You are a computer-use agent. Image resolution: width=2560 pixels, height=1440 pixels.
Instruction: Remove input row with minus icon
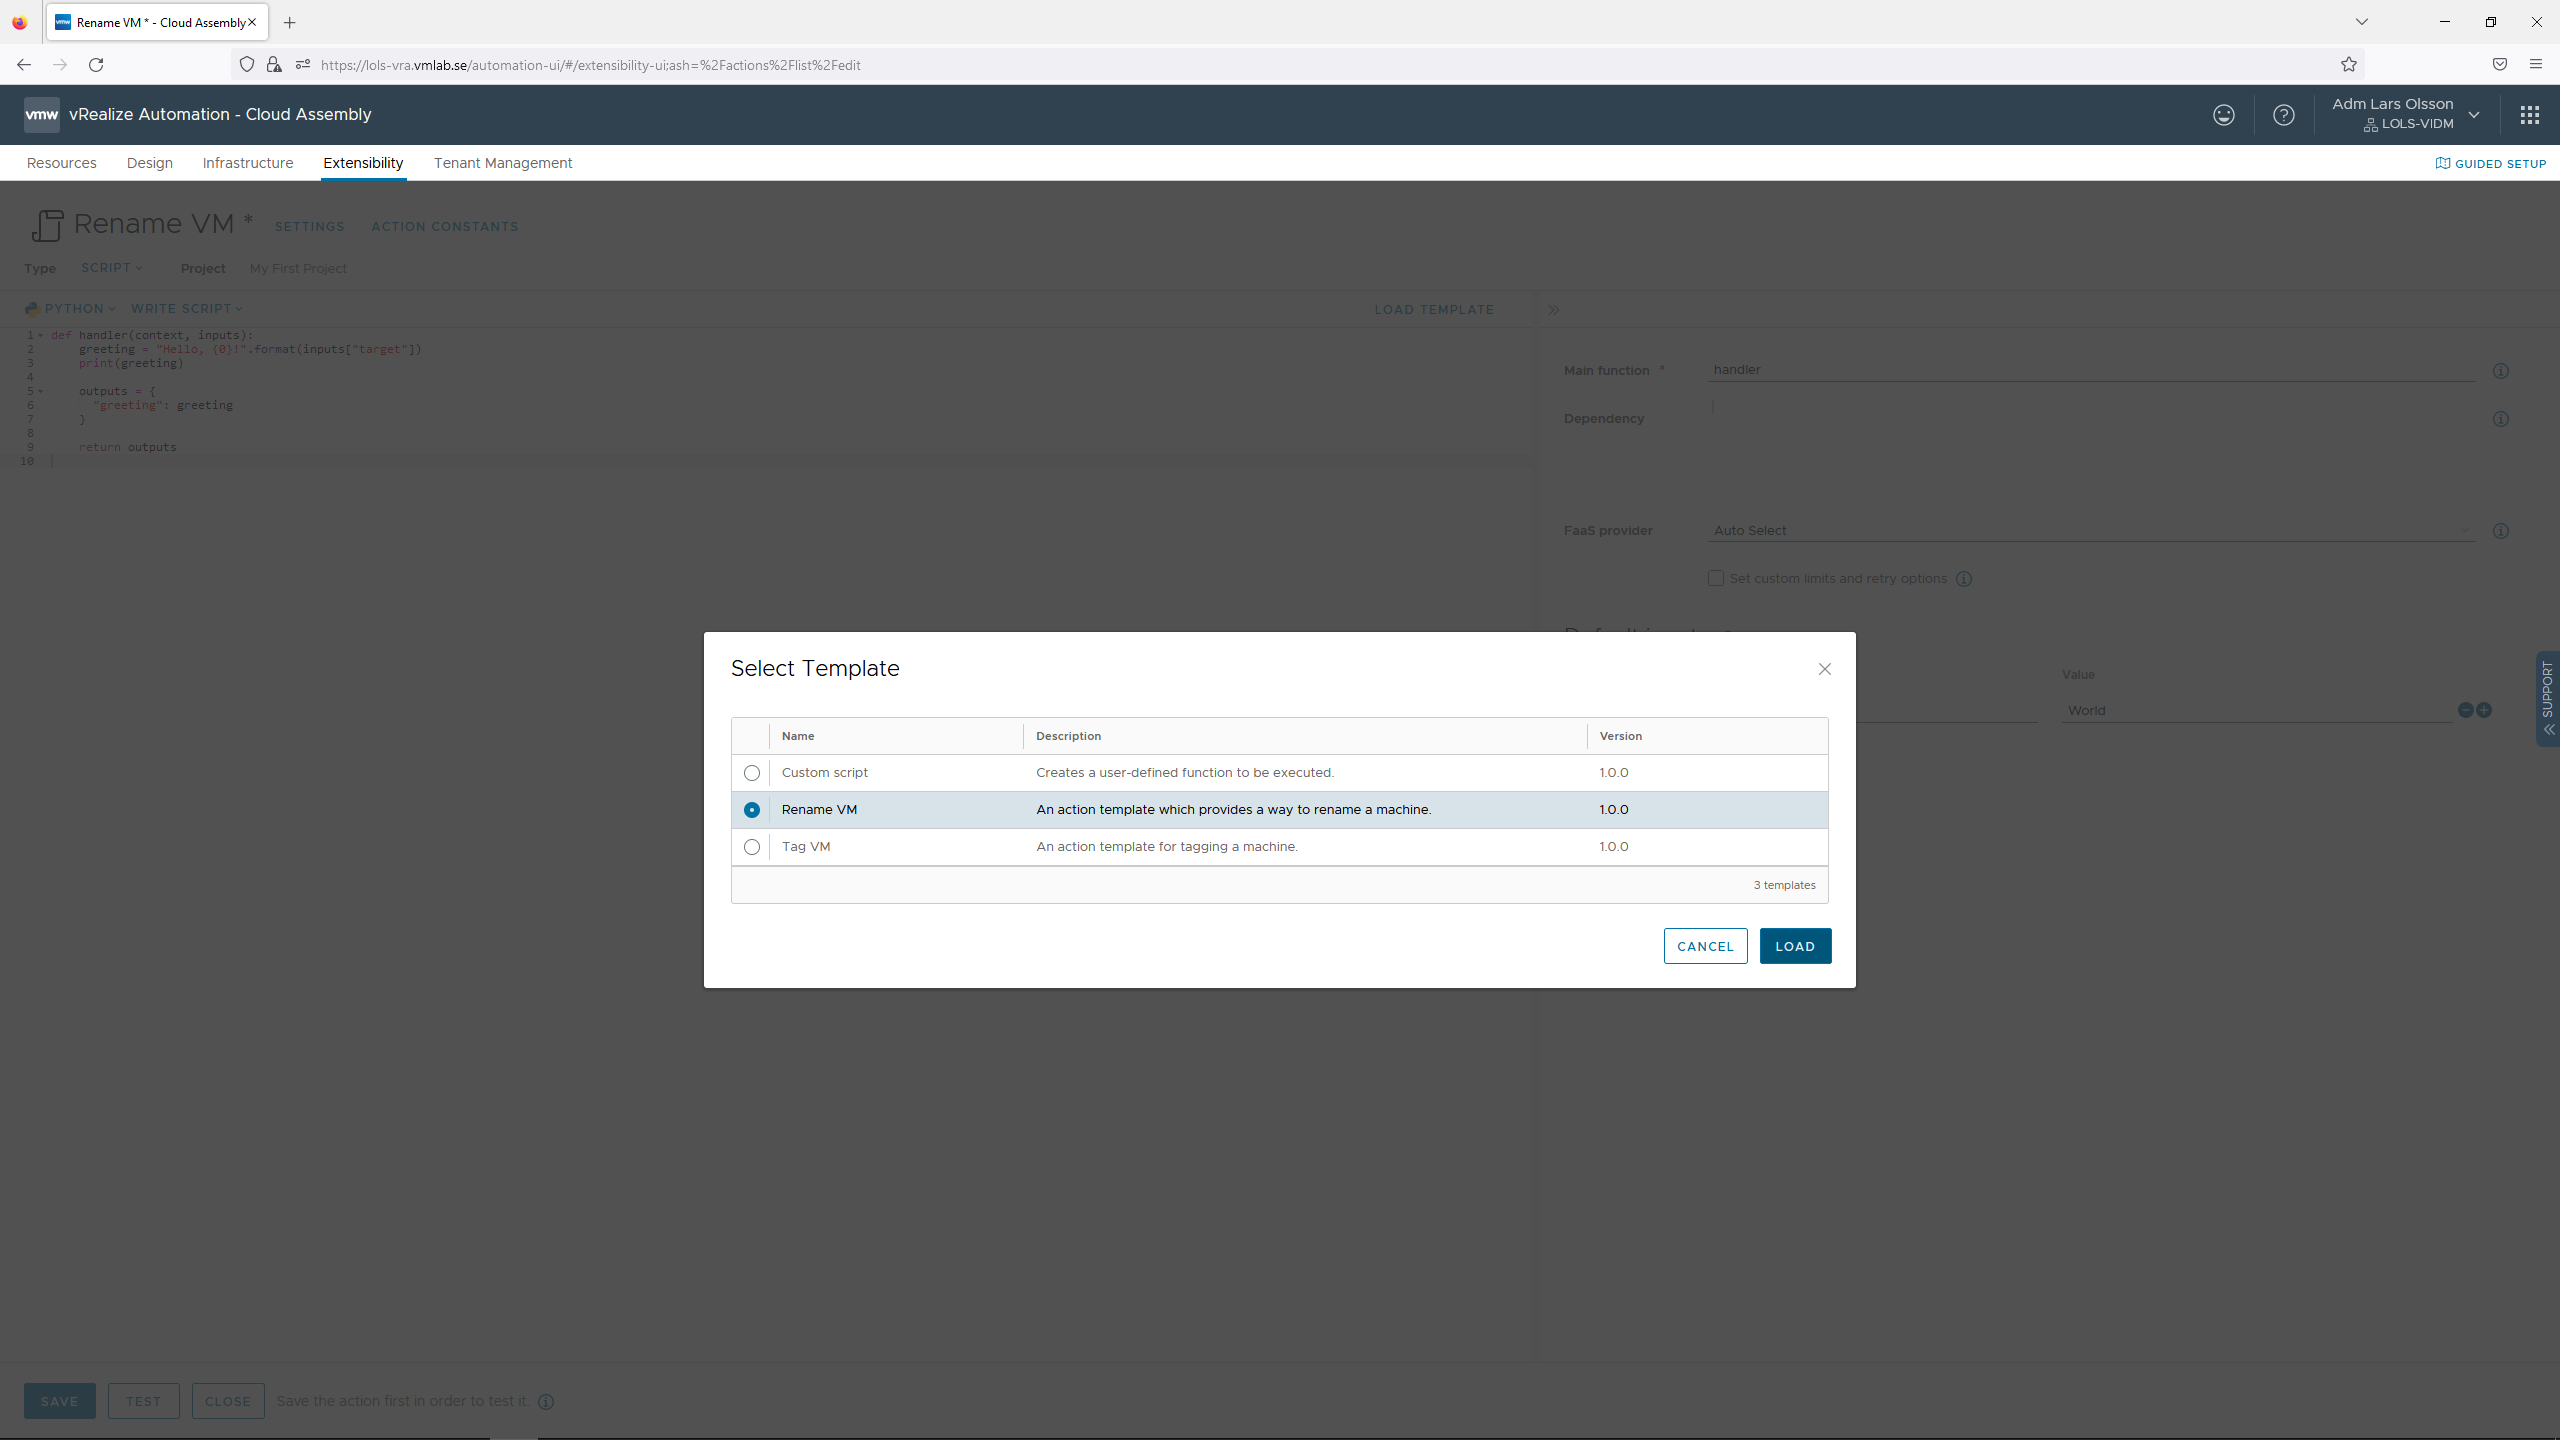click(x=2465, y=710)
